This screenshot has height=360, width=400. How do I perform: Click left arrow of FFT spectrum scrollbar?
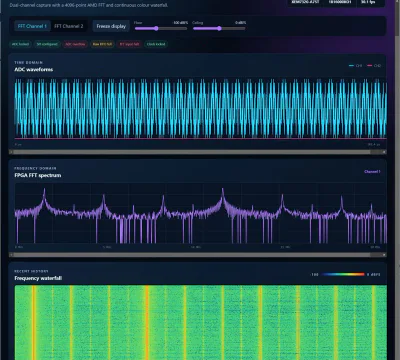(x=11, y=255)
